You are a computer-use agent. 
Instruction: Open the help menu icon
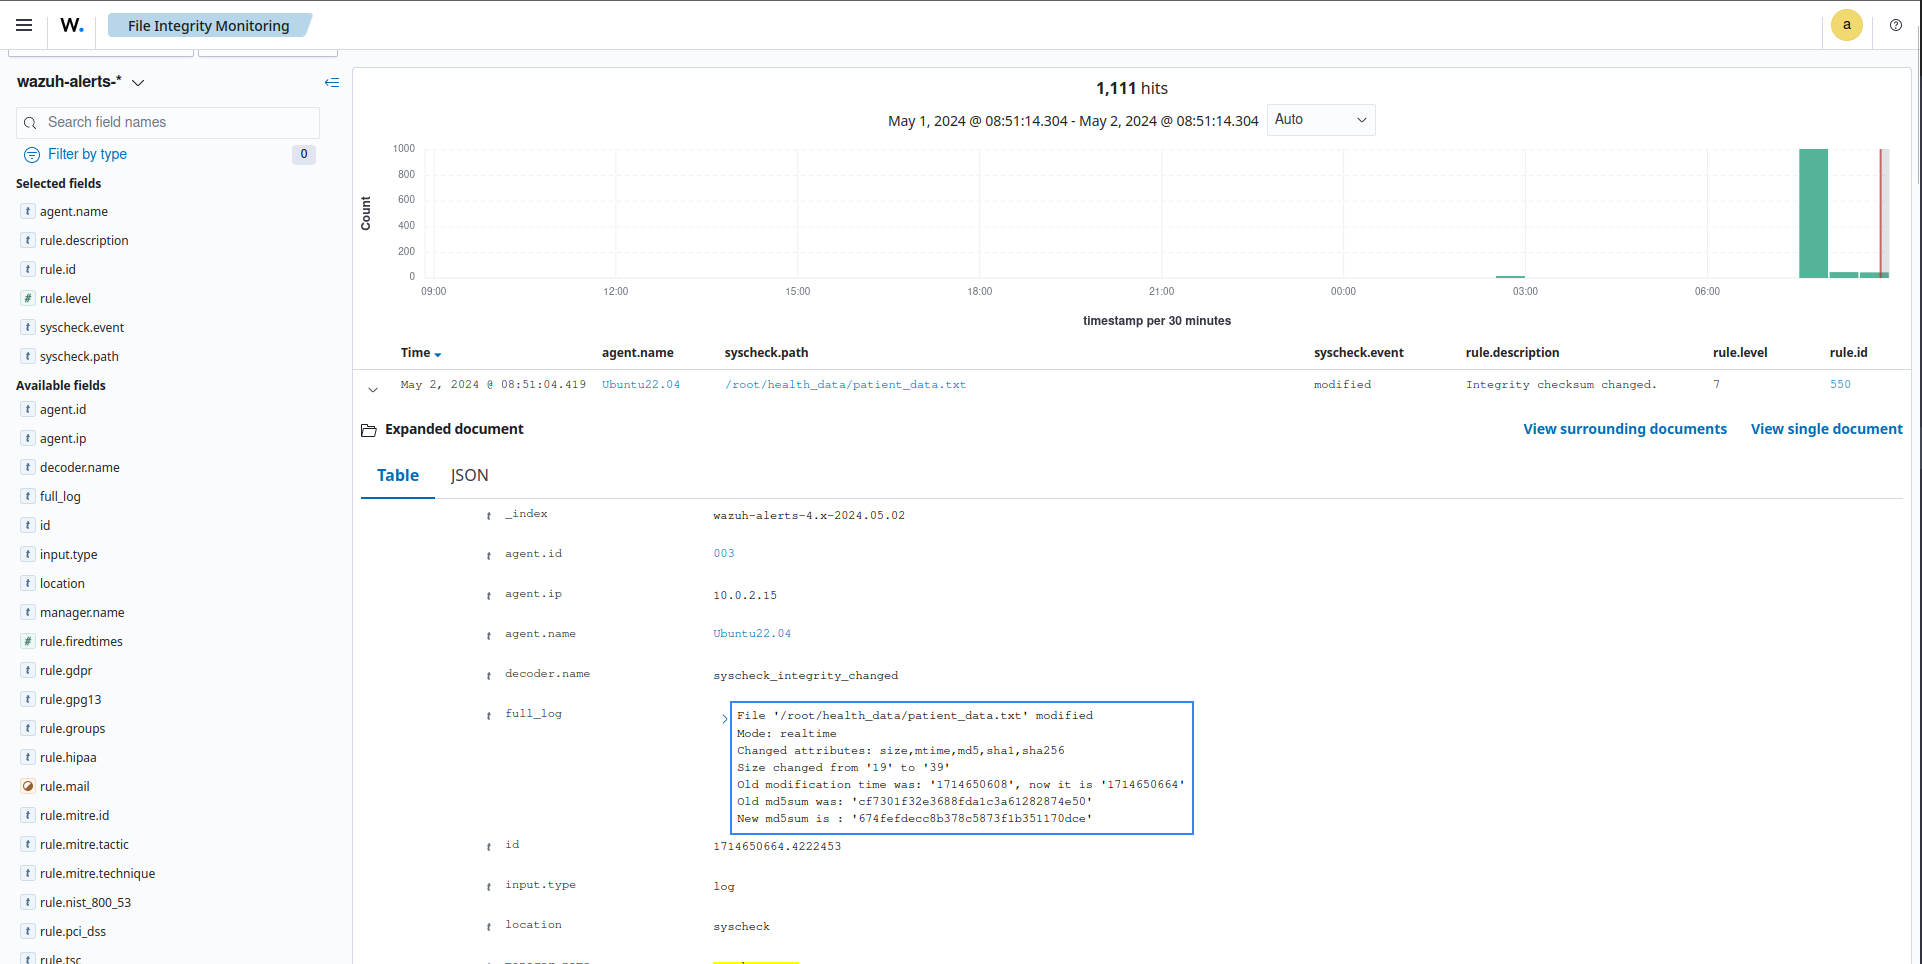[x=1895, y=25]
